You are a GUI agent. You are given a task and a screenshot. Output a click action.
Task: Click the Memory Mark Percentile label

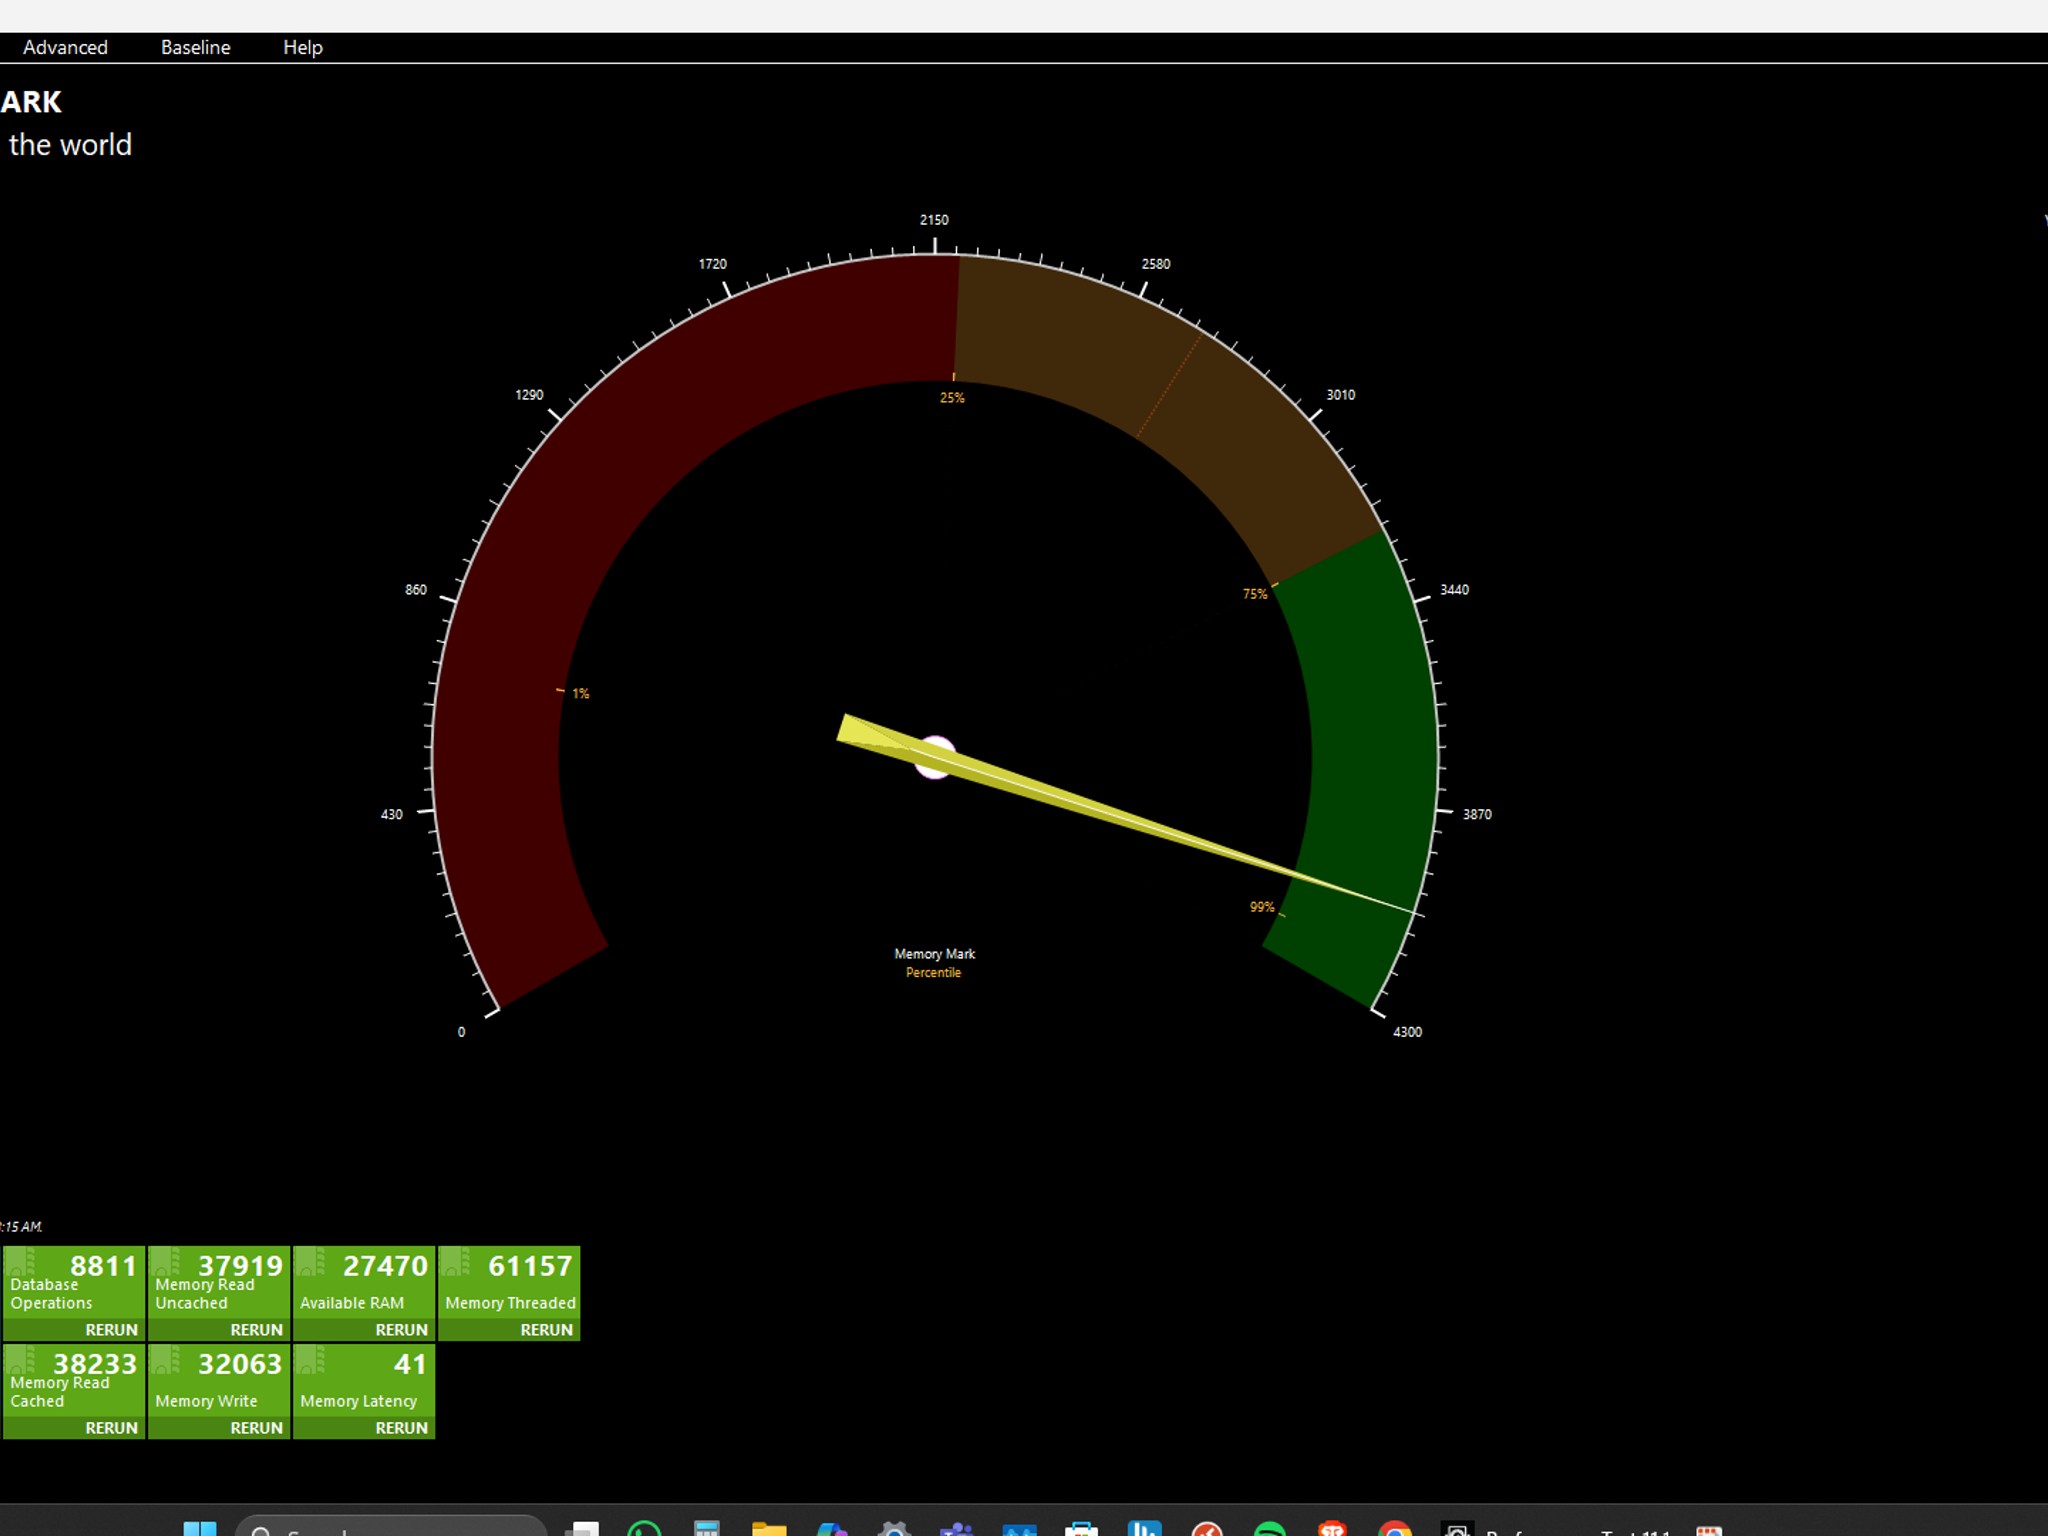click(x=934, y=963)
